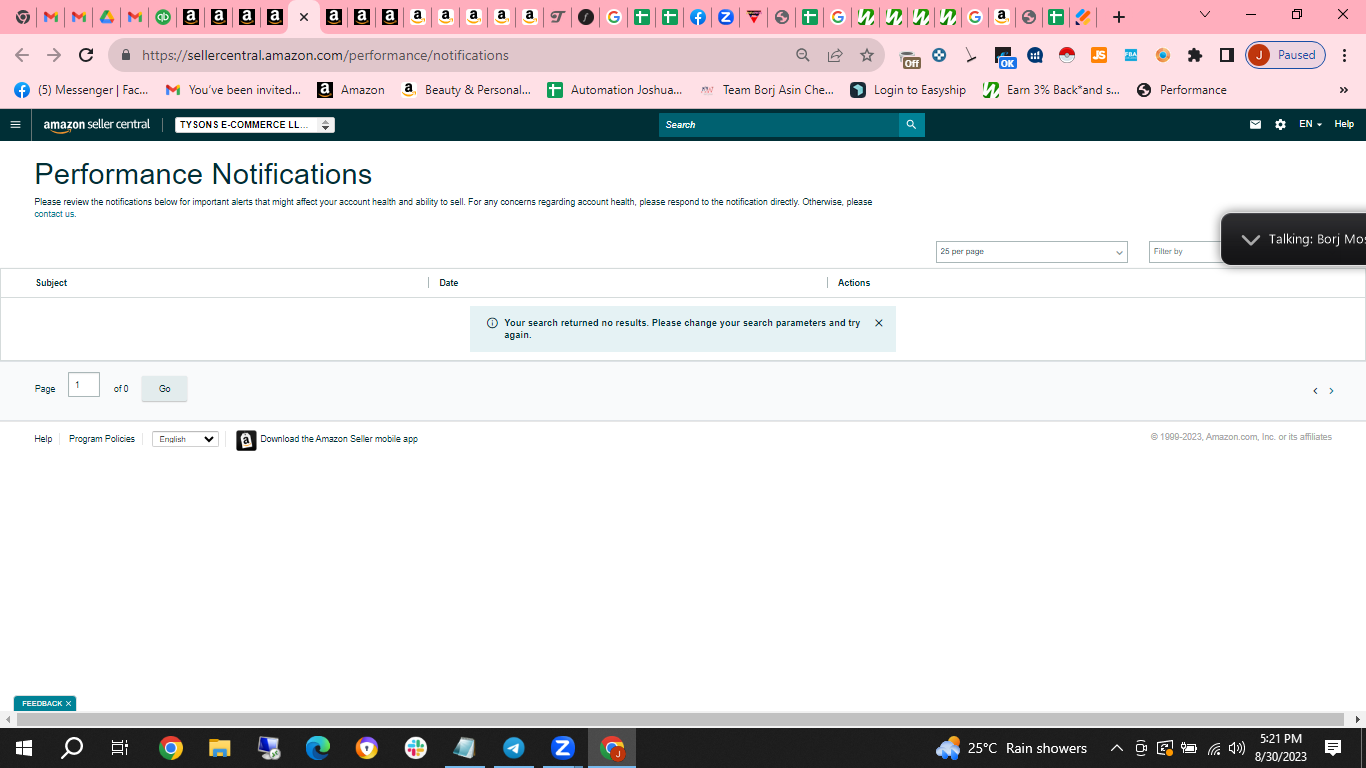The height and width of the screenshot is (768, 1366).
Task: Go to next page with right chevron
Action: click(1331, 391)
